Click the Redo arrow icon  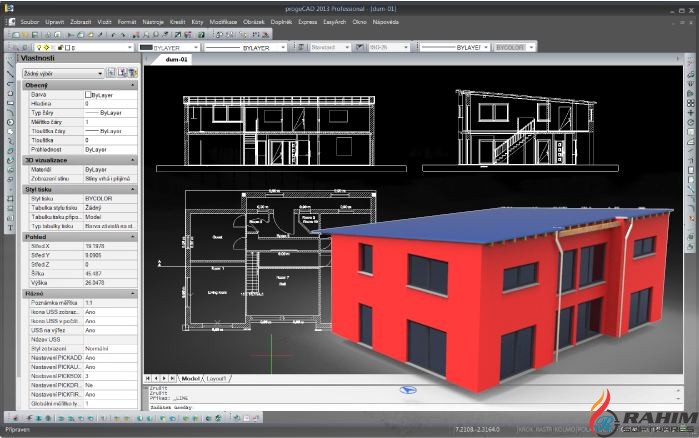123,35
